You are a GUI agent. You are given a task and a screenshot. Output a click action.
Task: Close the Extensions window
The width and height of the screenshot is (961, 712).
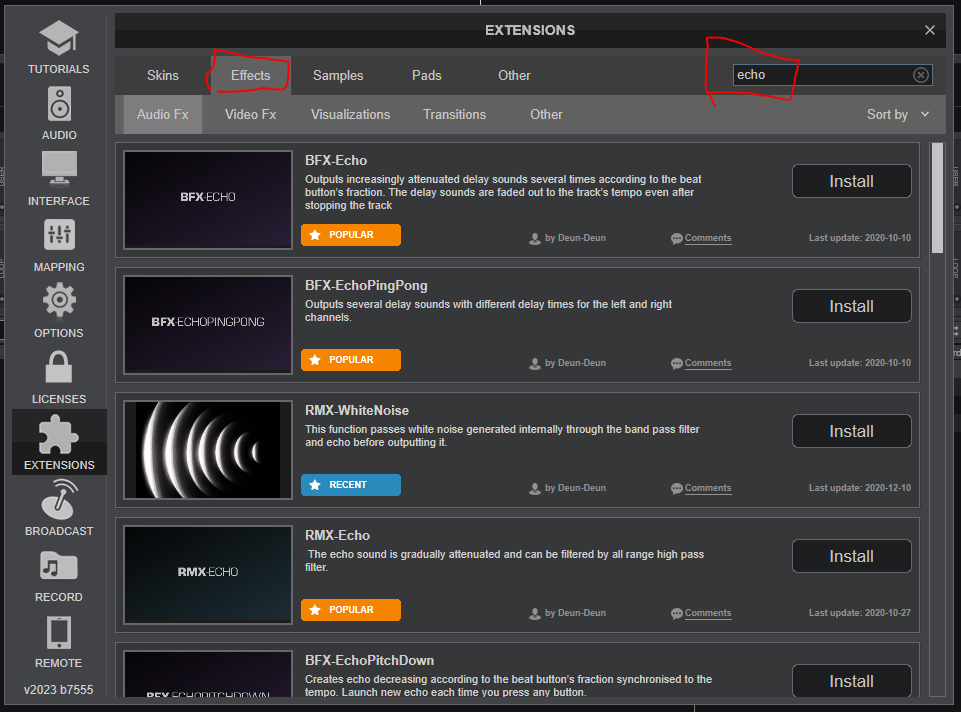tap(930, 30)
